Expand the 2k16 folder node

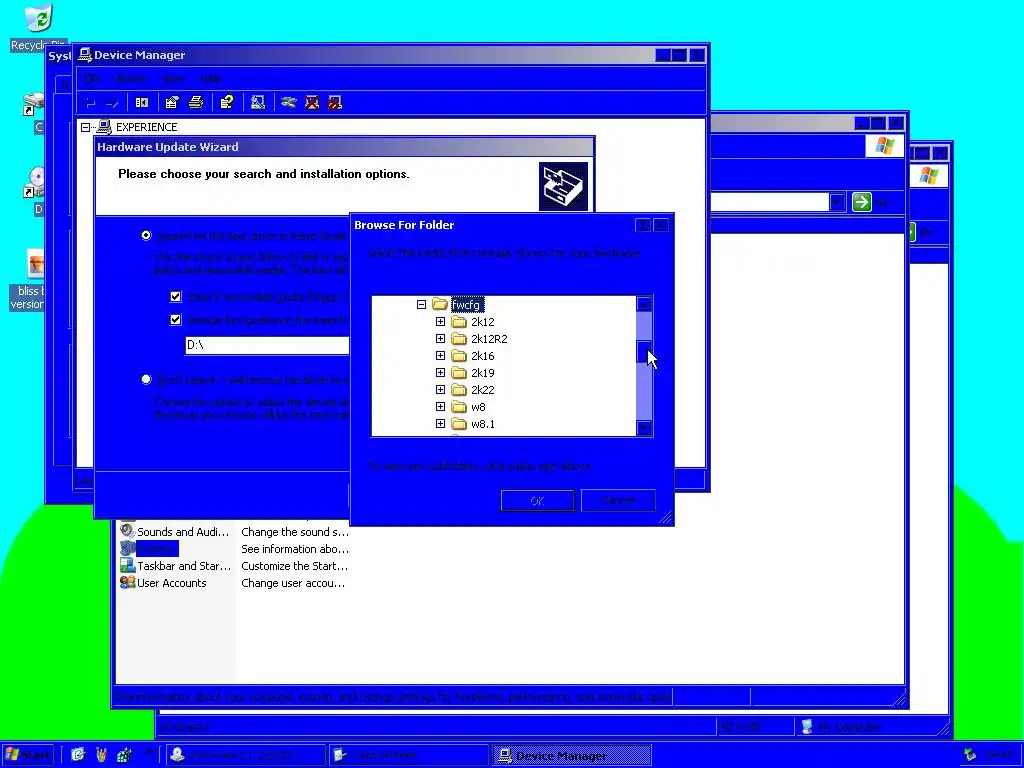pyautogui.click(x=440, y=356)
